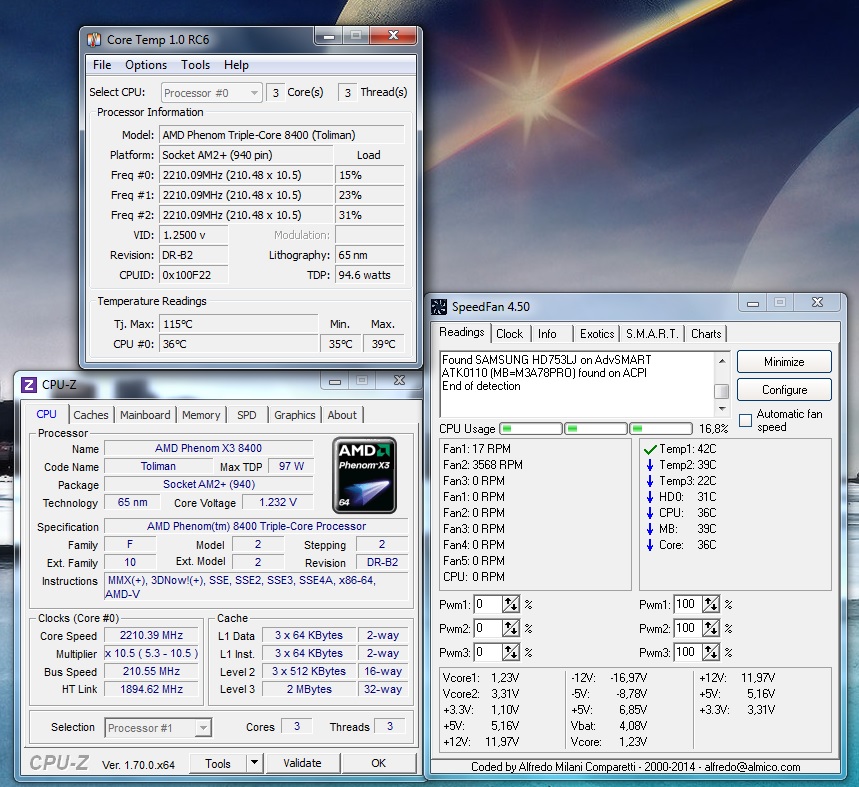Click the blue arrow icon beside Core: 36C
This screenshot has width=859, height=787.
click(x=650, y=545)
